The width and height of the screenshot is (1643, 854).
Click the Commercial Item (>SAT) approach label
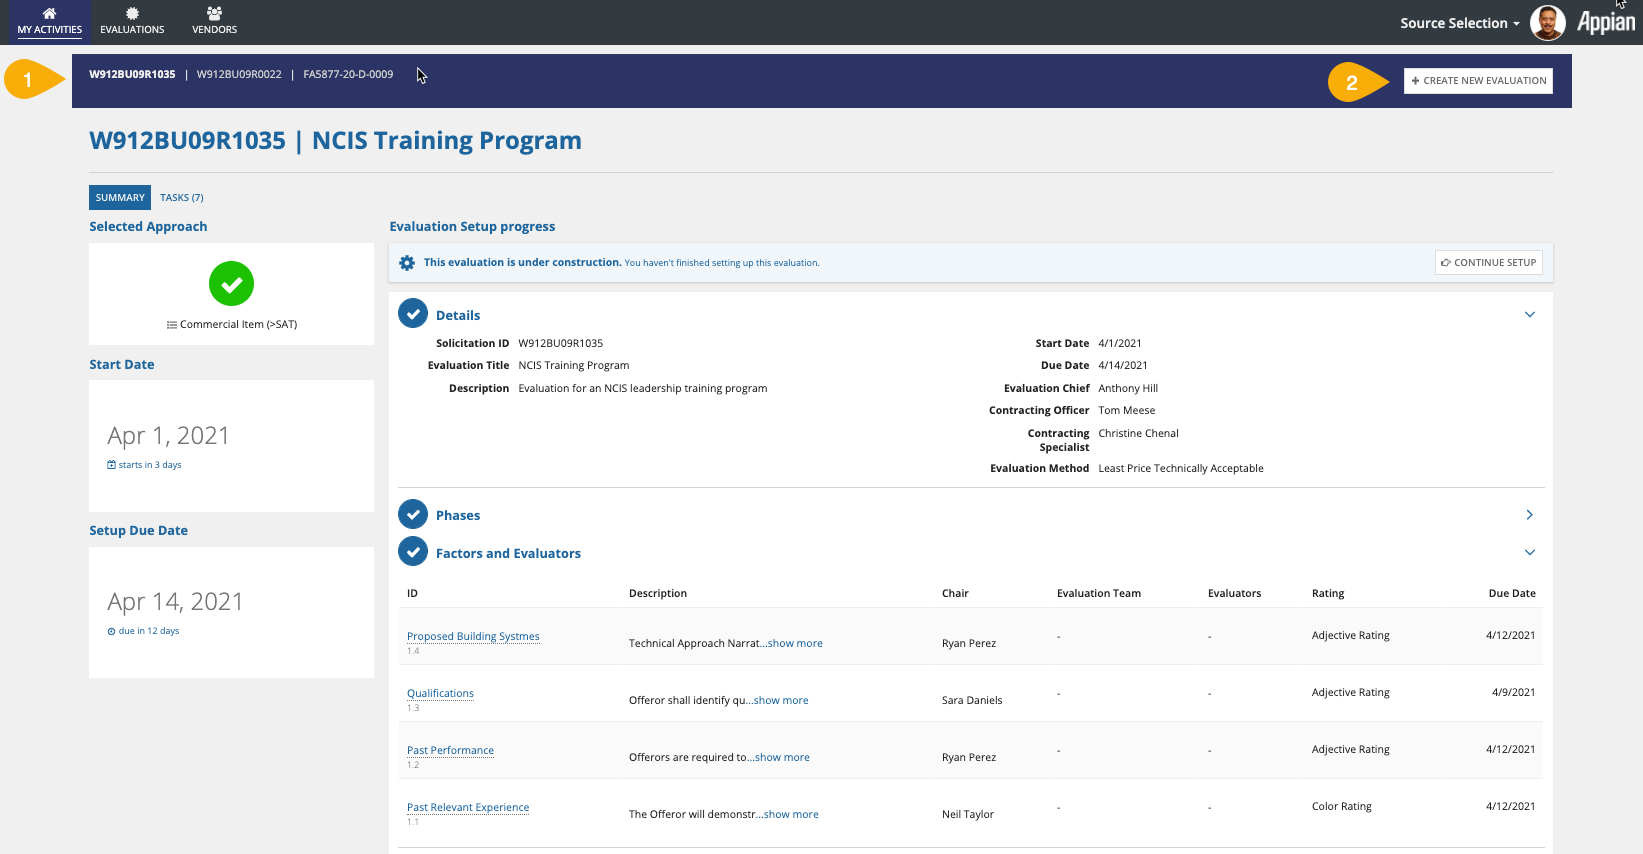point(238,324)
